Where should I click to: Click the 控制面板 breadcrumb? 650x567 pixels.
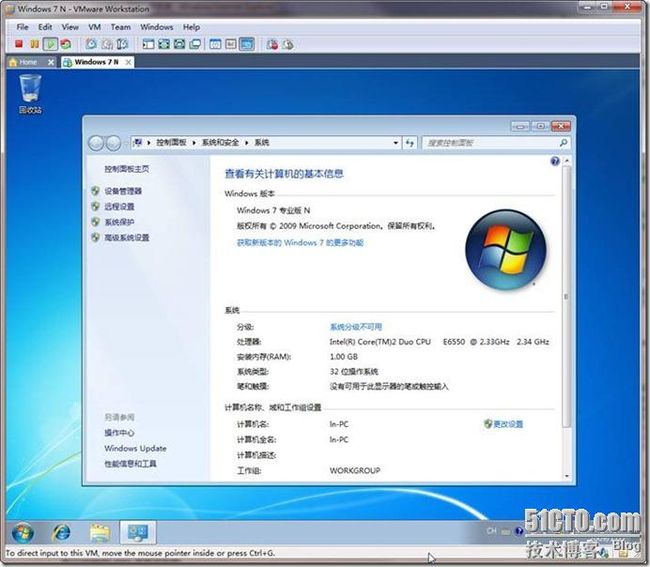171,143
